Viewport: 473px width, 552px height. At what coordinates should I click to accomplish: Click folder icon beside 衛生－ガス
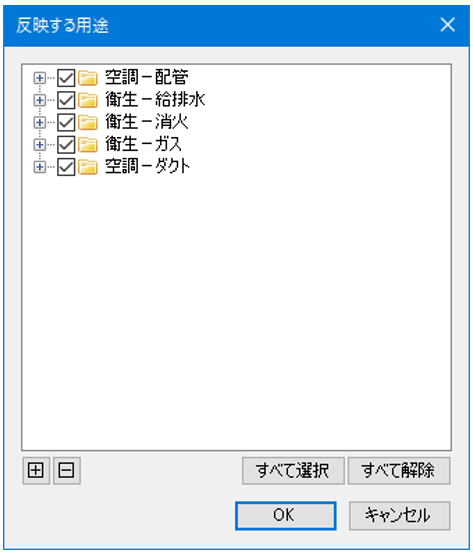click(88, 144)
